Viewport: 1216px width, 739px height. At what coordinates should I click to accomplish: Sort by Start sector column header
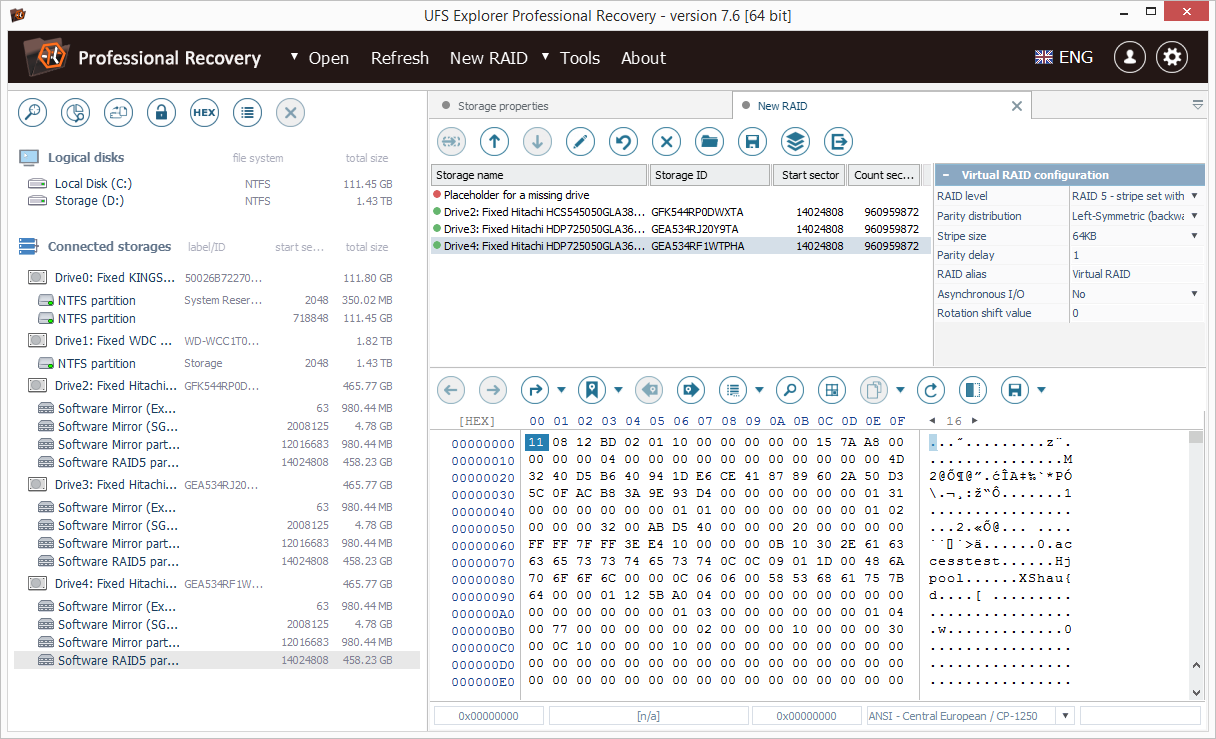tap(809, 175)
